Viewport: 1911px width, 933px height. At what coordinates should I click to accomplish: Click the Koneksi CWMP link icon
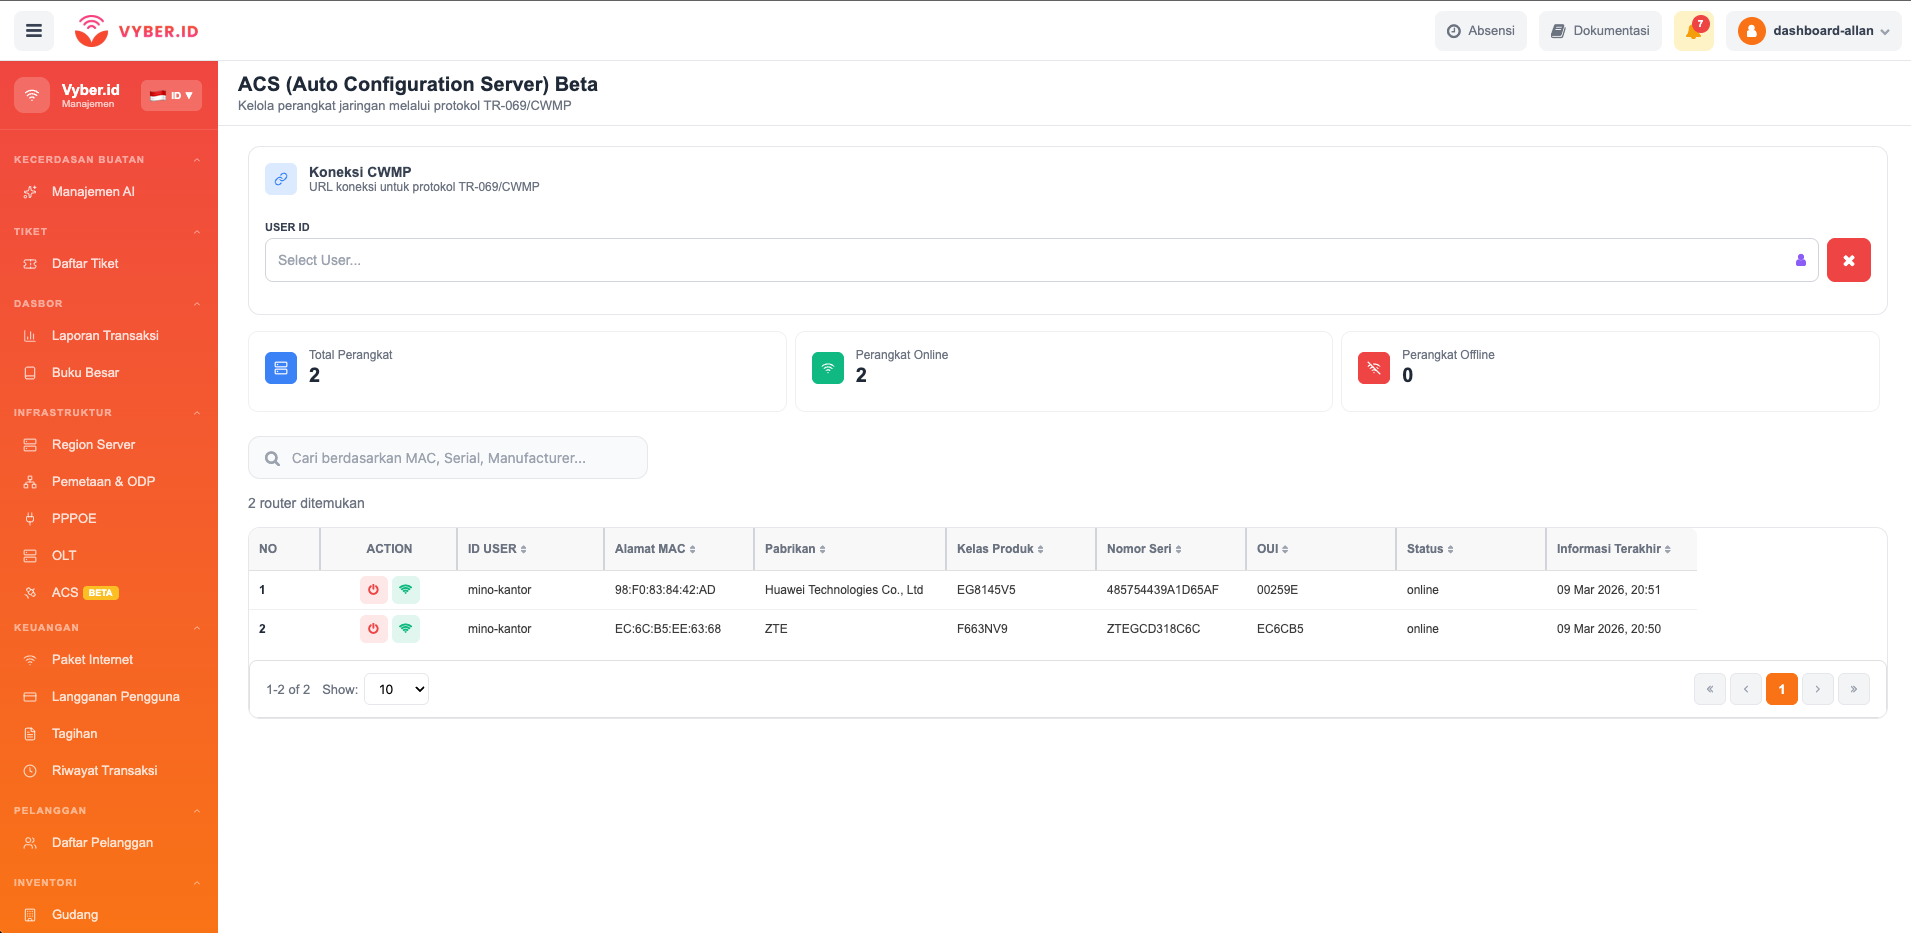281,178
